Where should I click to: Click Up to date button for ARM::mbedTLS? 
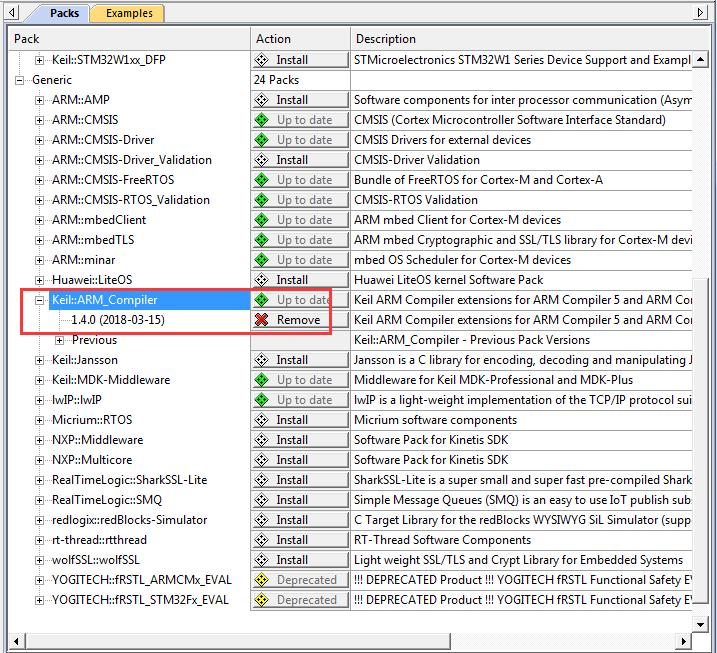[x=300, y=240]
